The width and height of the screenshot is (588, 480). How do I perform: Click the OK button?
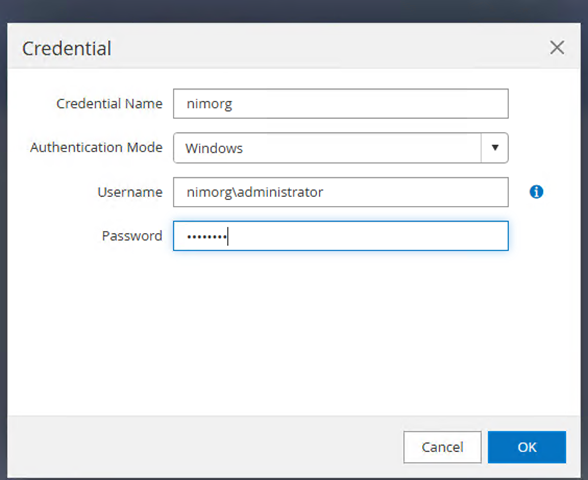526,447
